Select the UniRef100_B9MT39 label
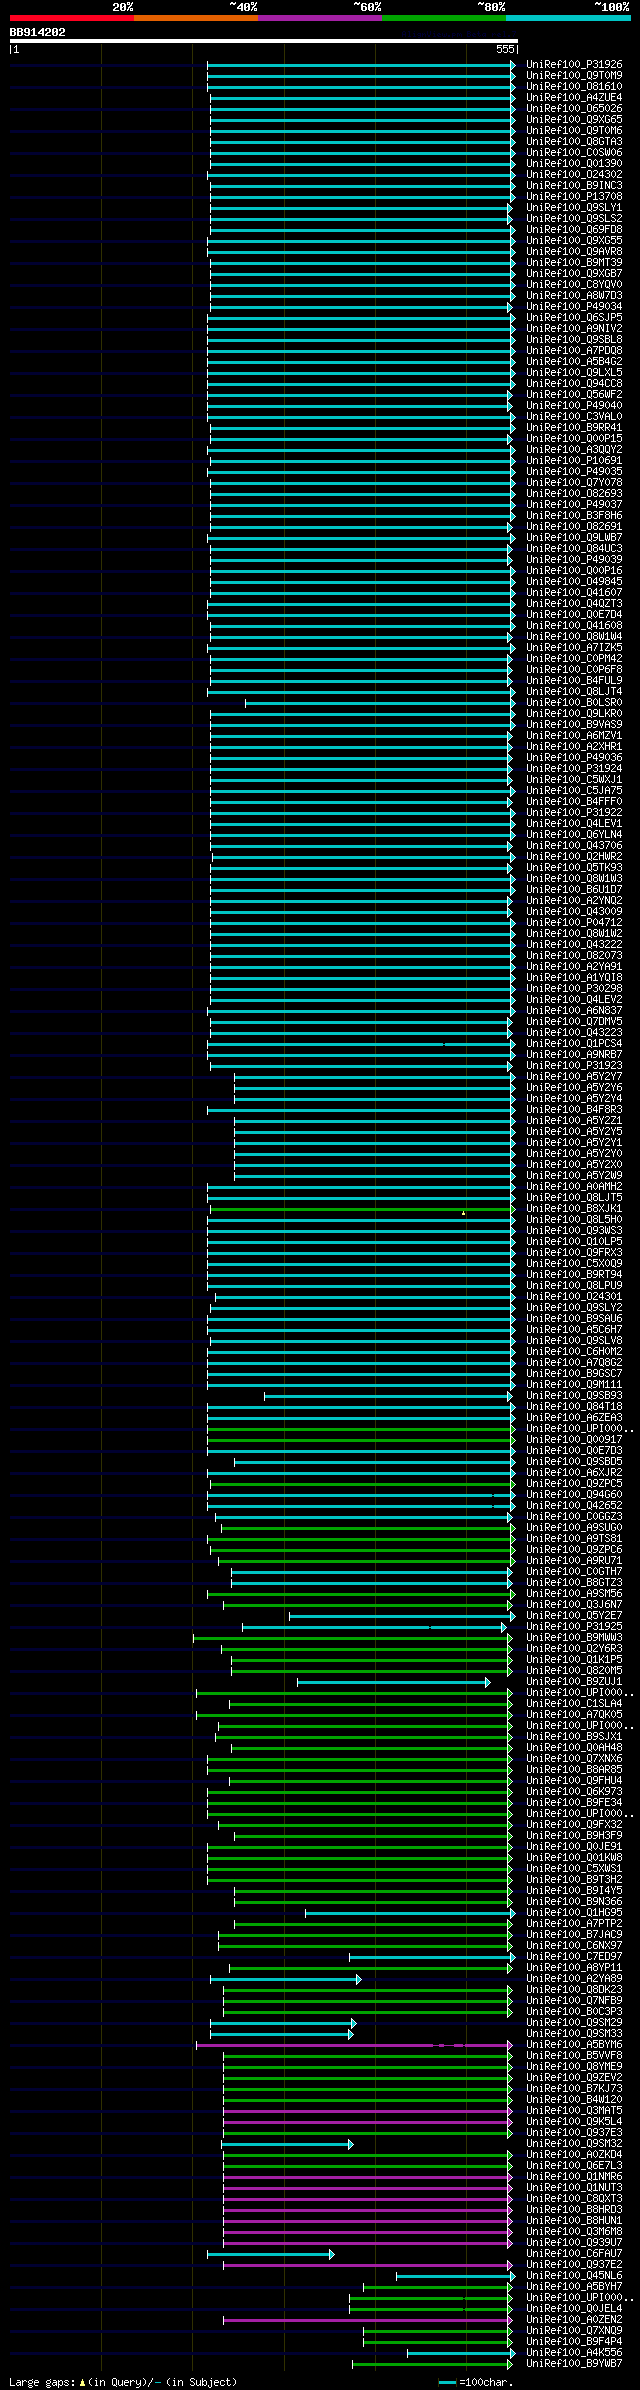640x2390 pixels. (x=574, y=263)
